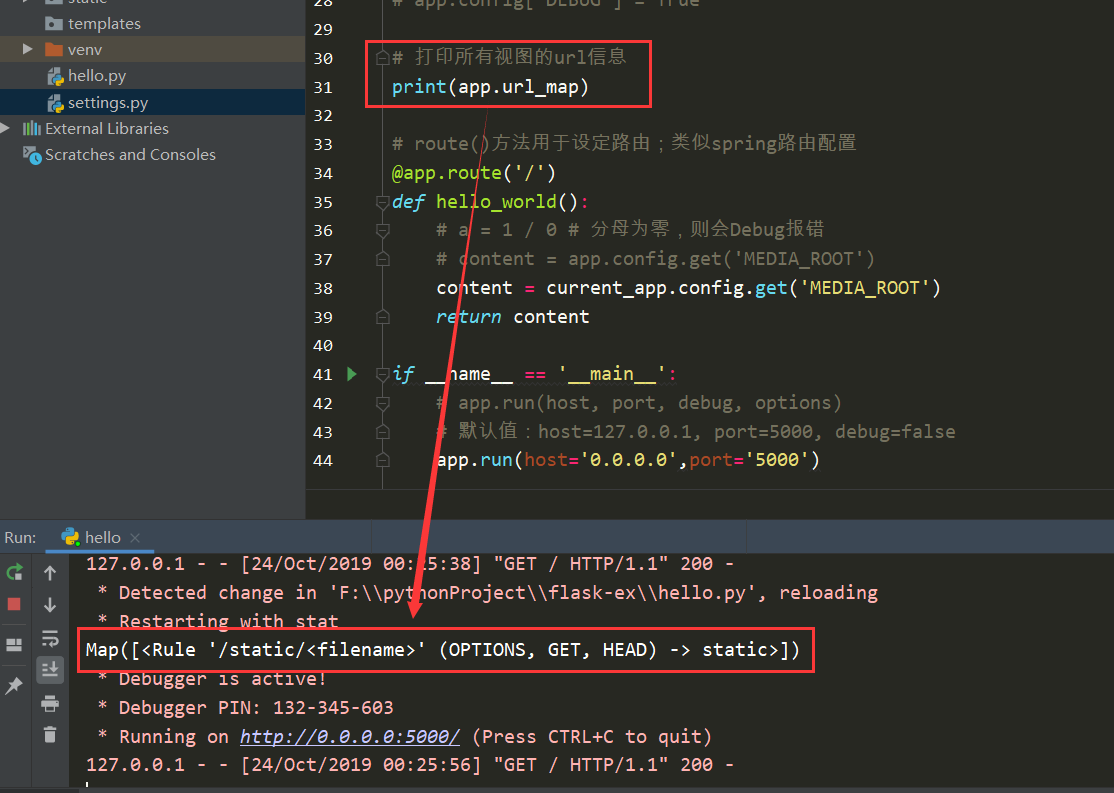Image resolution: width=1114 pixels, height=793 pixels.
Task: Toggle scroll to end of console output
Action: point(50,669)
